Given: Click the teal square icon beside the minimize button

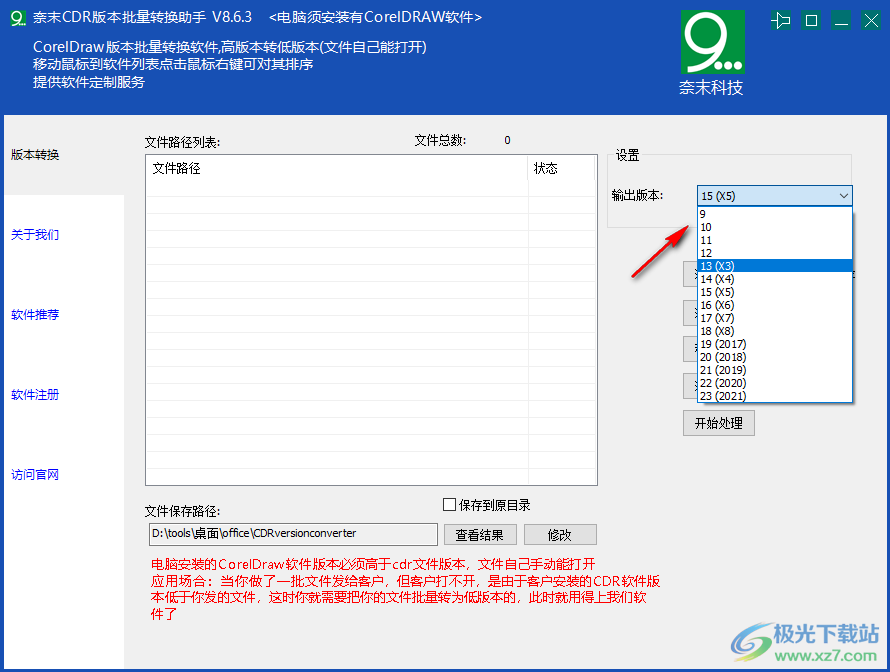Looking at the screenshot, I should point(811,20).
